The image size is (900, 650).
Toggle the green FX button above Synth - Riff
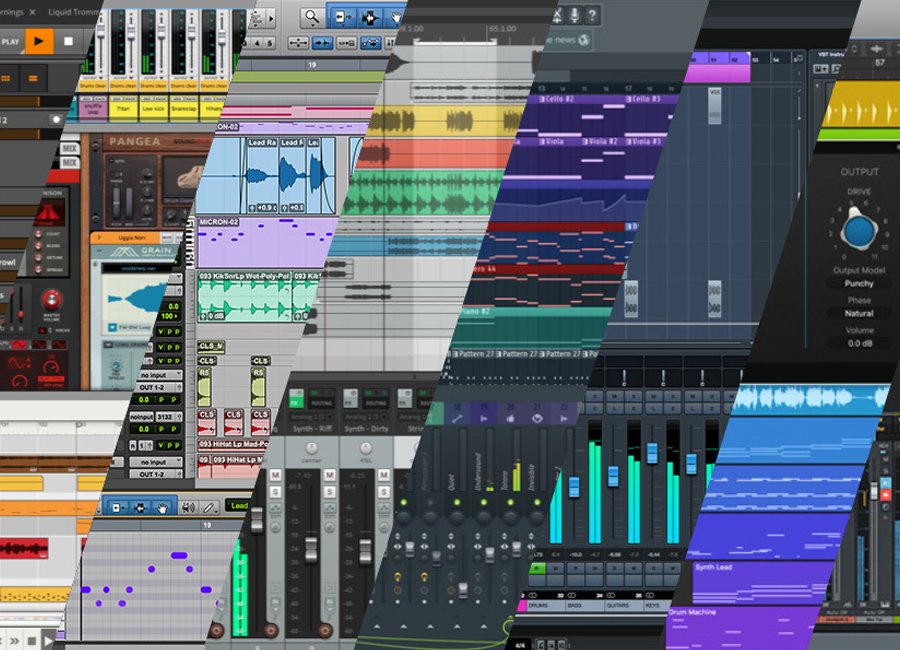296,397
